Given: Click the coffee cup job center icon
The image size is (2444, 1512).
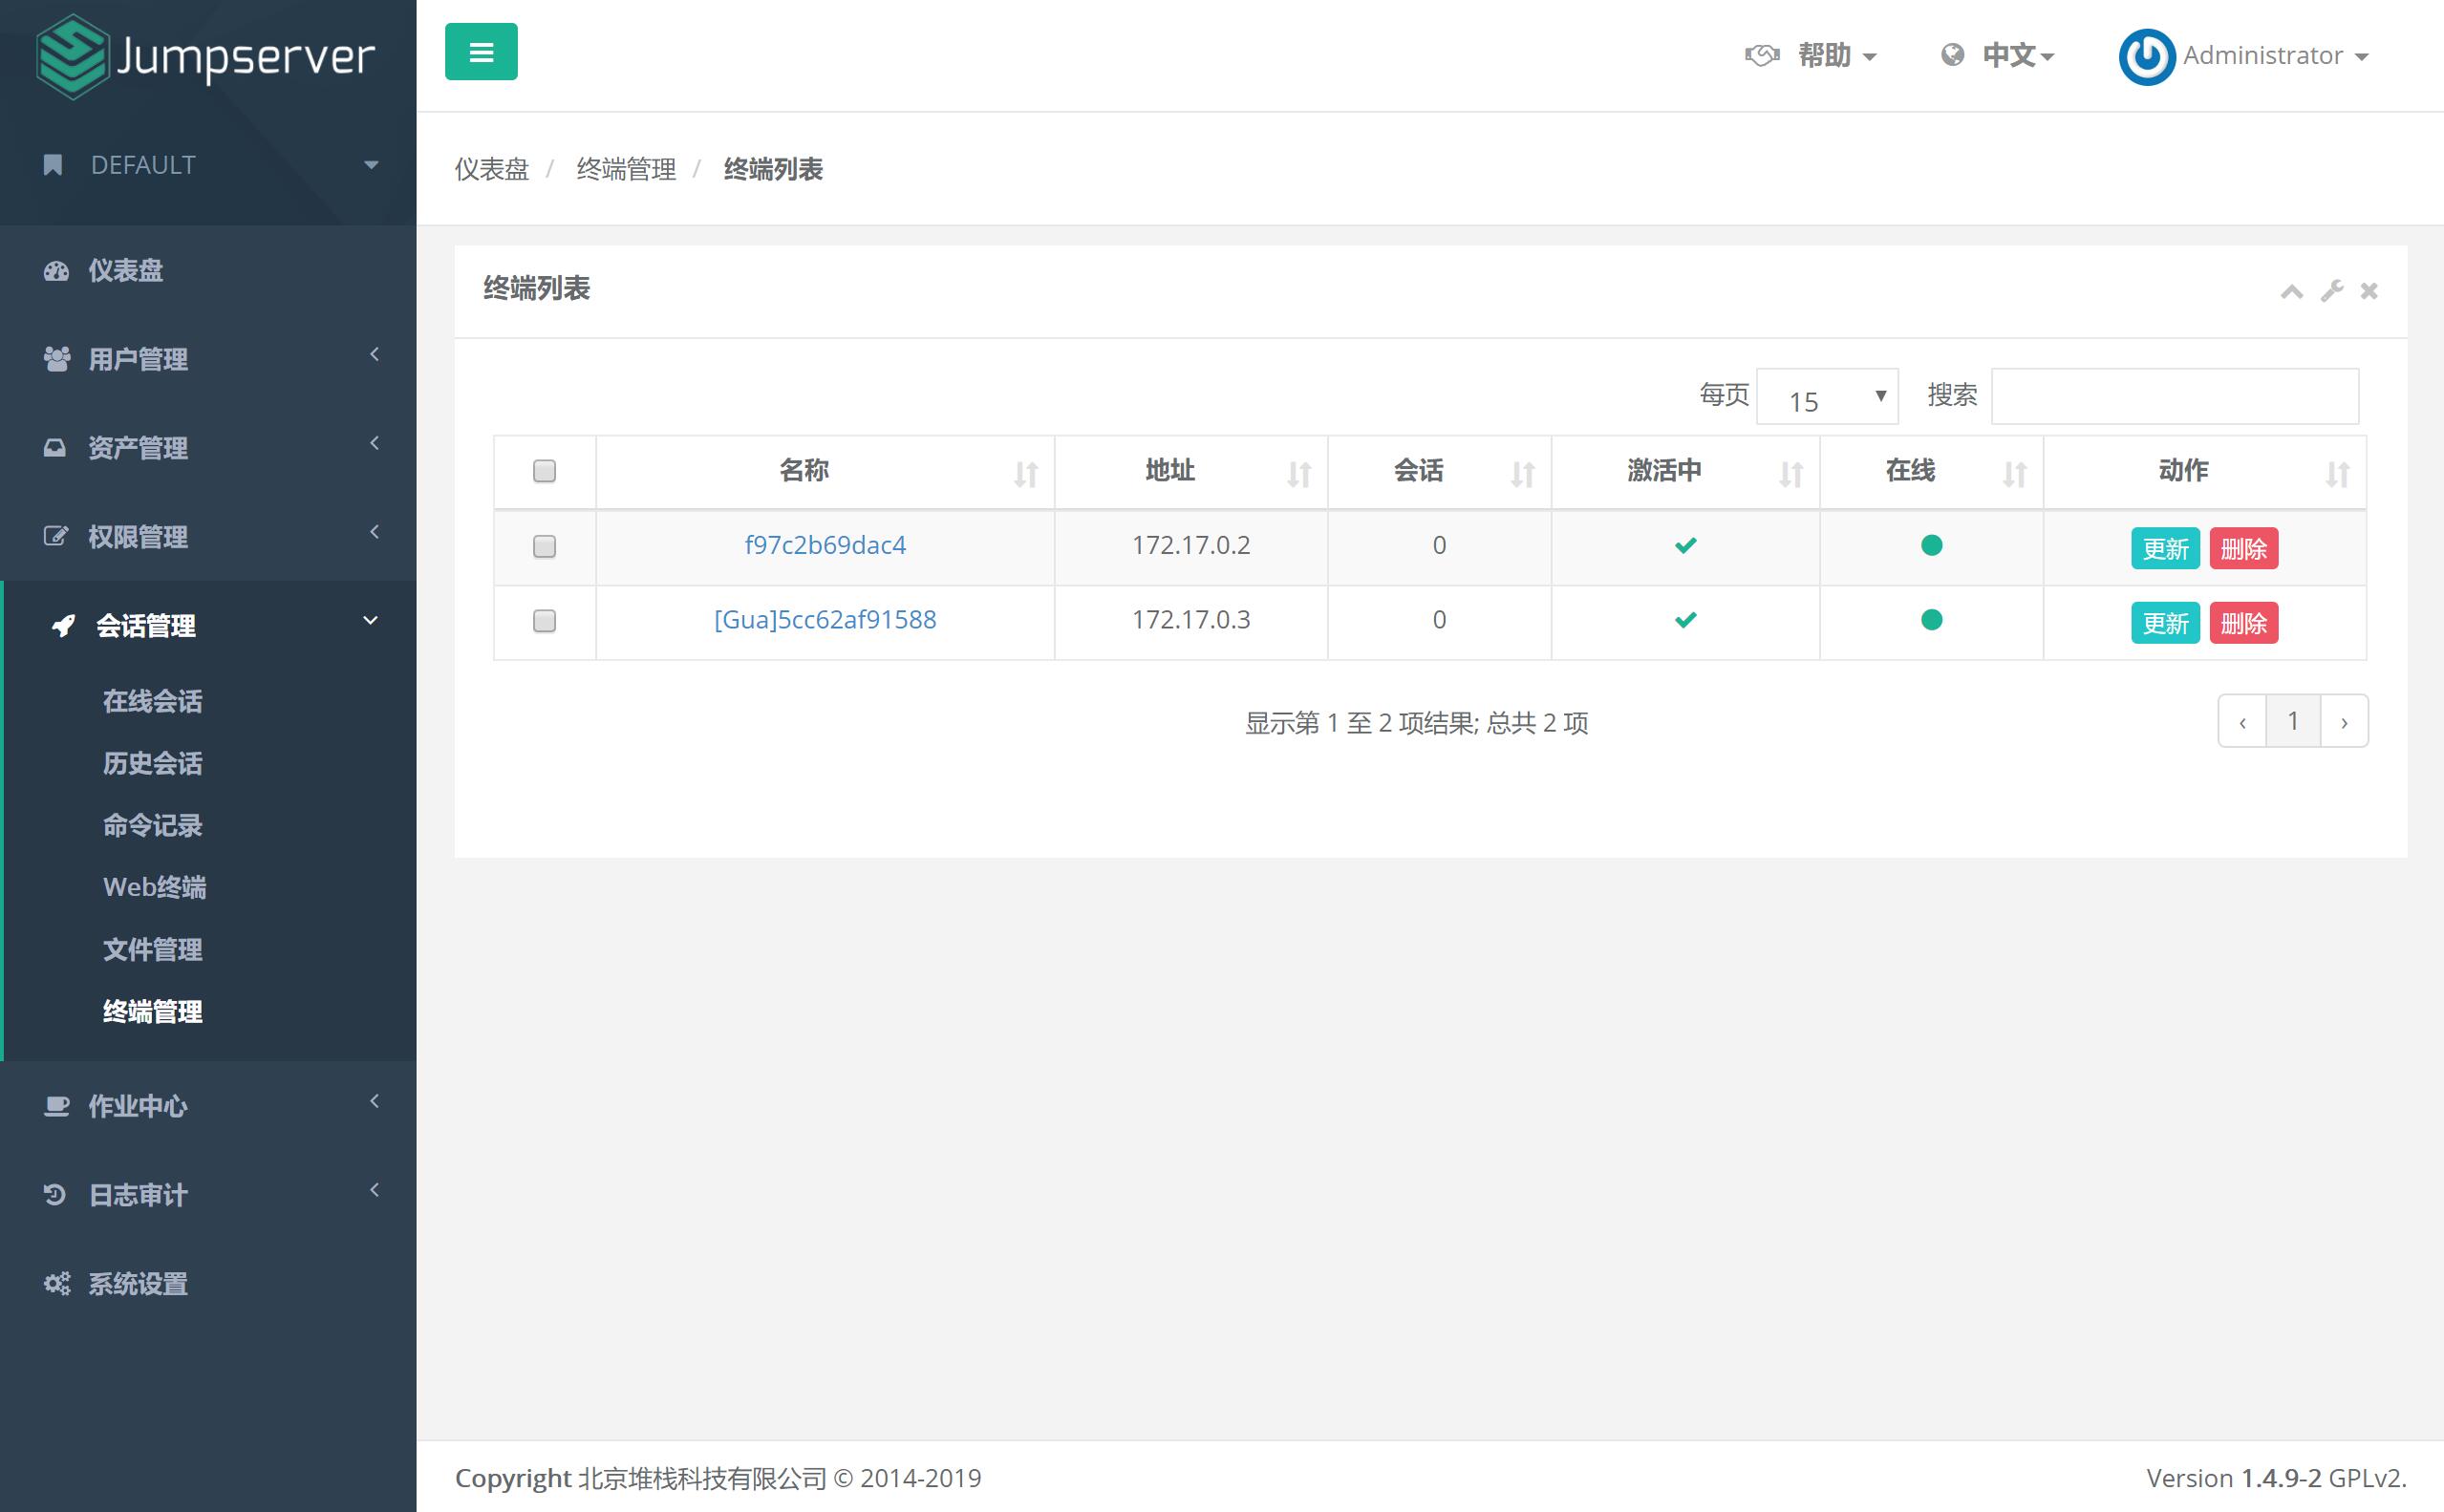Looking at the screenshot, I should (x=57, y=1106).
